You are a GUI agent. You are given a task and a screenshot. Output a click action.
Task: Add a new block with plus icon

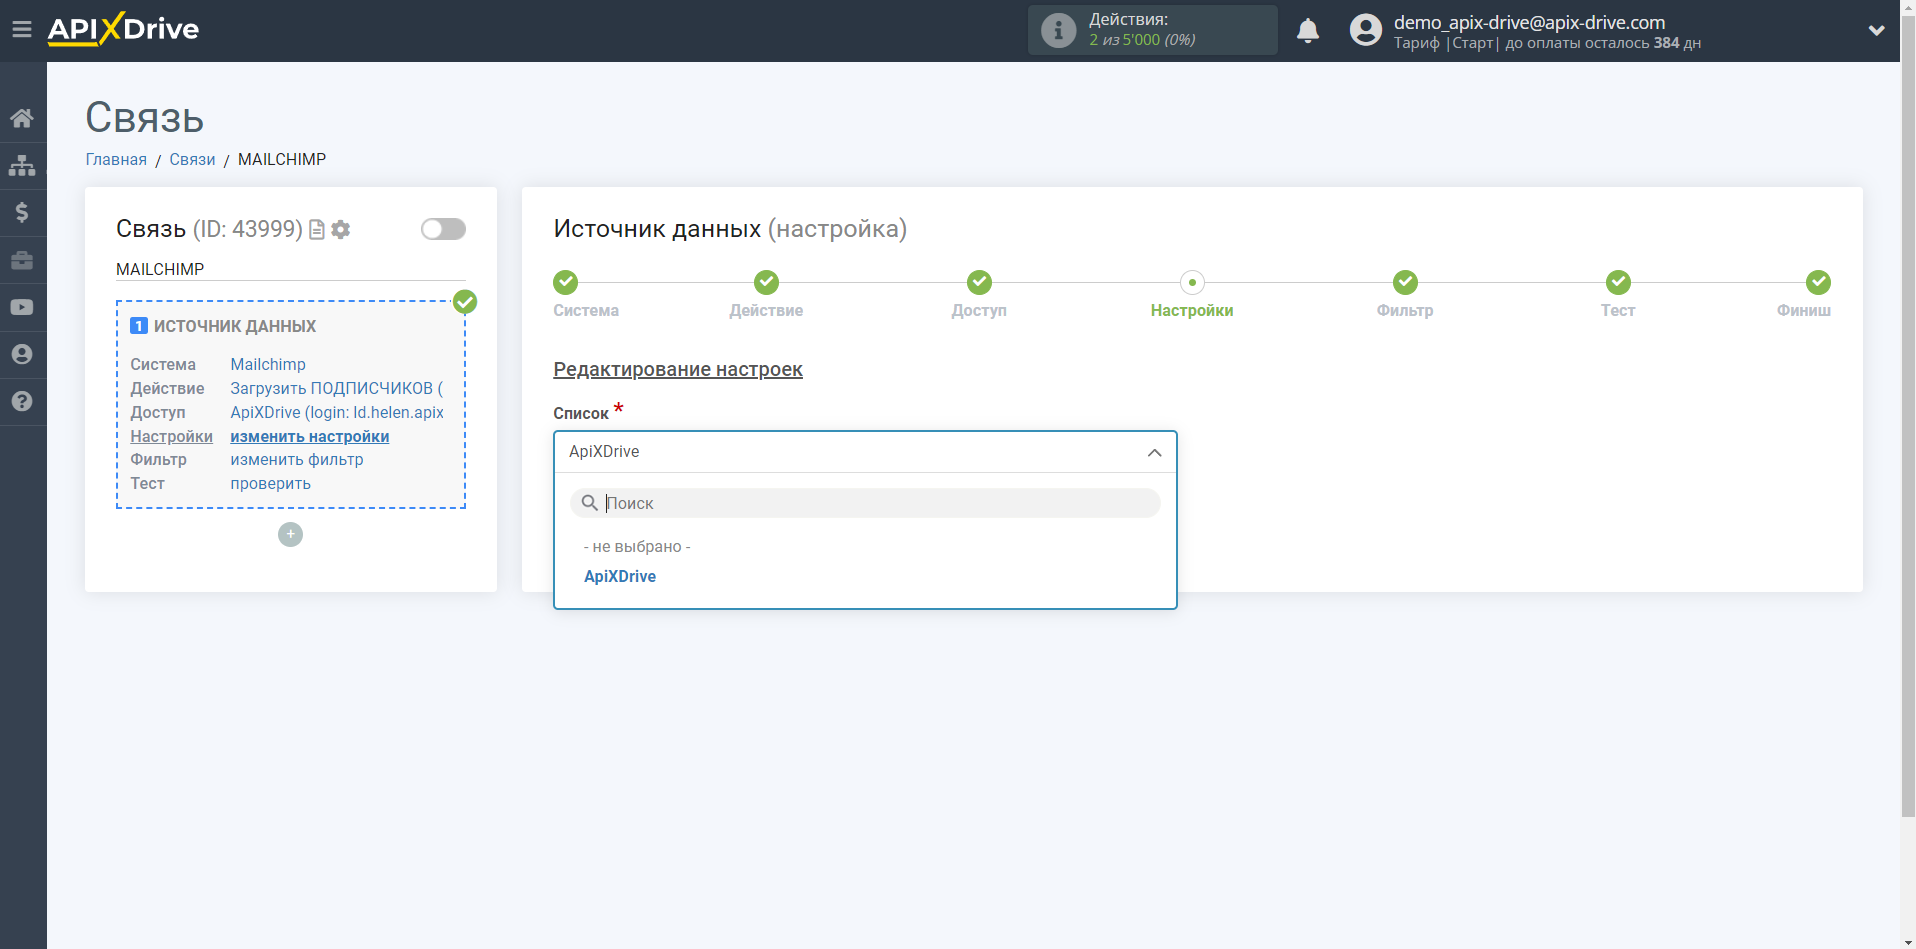tap(290, 534)
